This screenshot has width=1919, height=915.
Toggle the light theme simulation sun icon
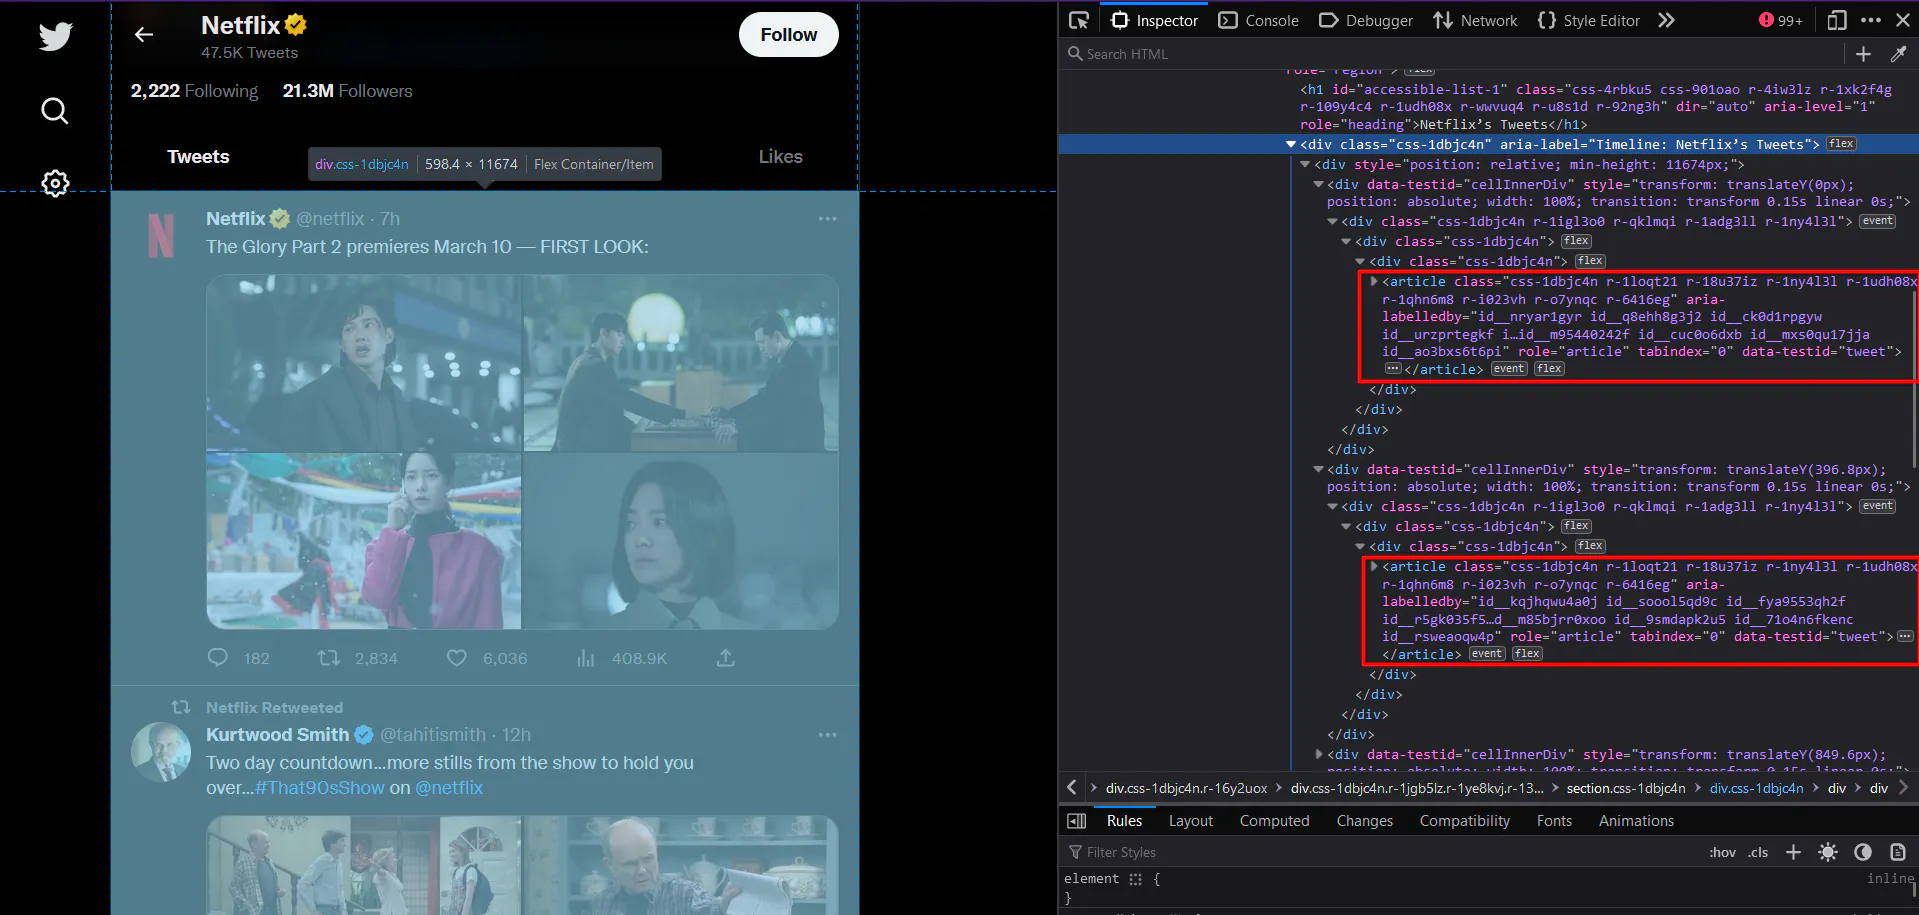(x=1828, y=852)
